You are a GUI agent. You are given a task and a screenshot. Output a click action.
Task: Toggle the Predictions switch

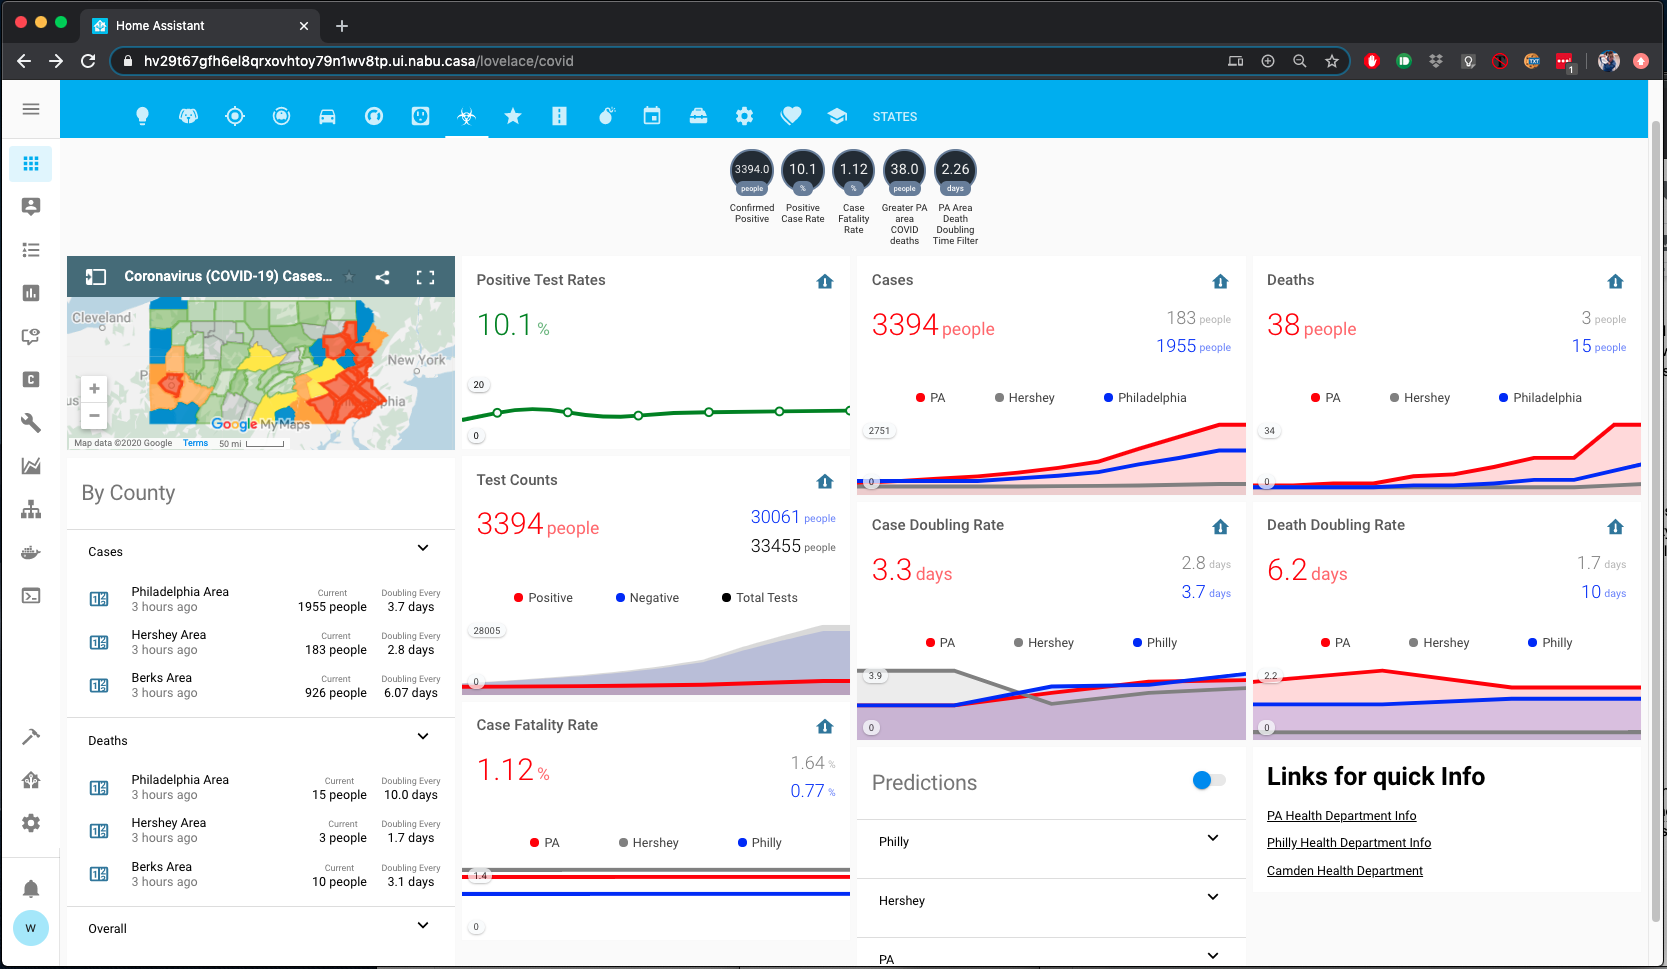pos(1209,780)
